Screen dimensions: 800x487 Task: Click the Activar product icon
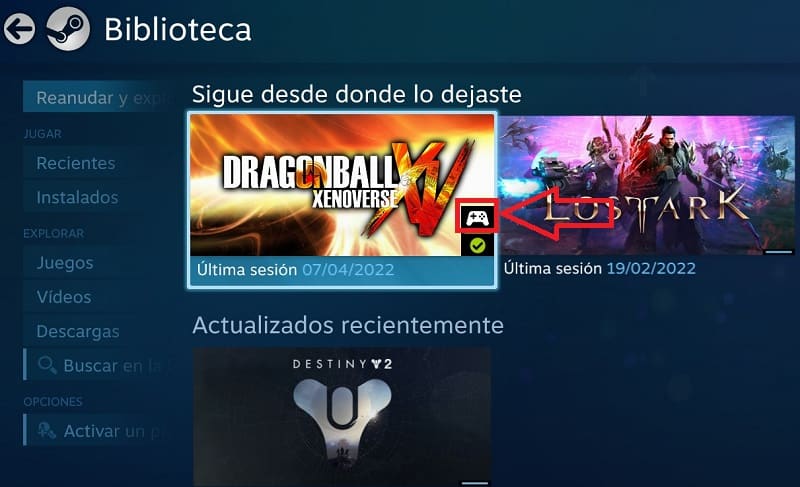click(46, 431)
